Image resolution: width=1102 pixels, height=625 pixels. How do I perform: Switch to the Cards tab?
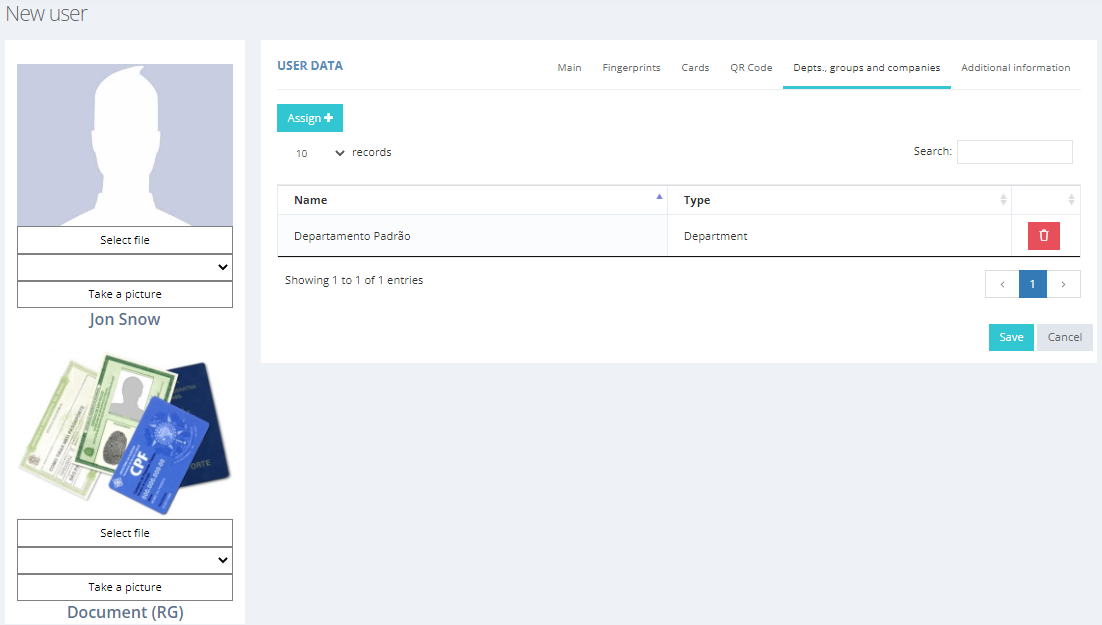click(x=695, y=68)
